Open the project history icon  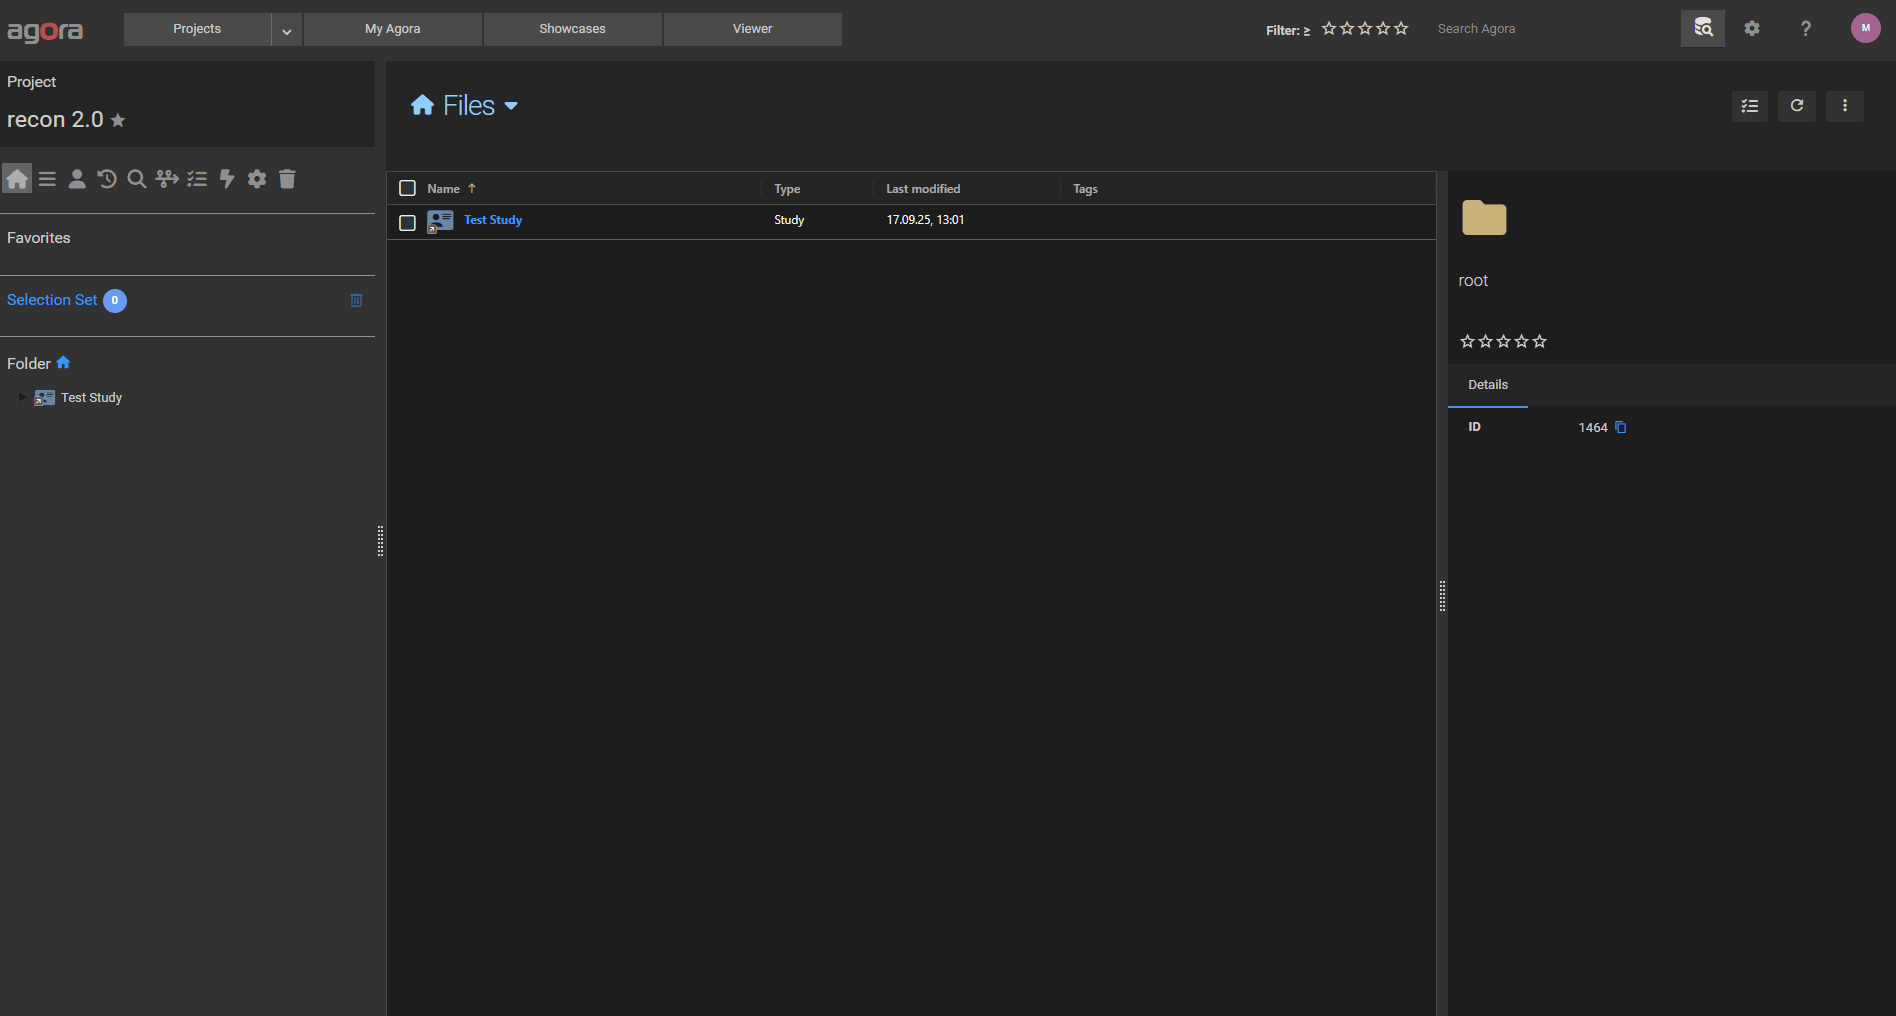107,179
